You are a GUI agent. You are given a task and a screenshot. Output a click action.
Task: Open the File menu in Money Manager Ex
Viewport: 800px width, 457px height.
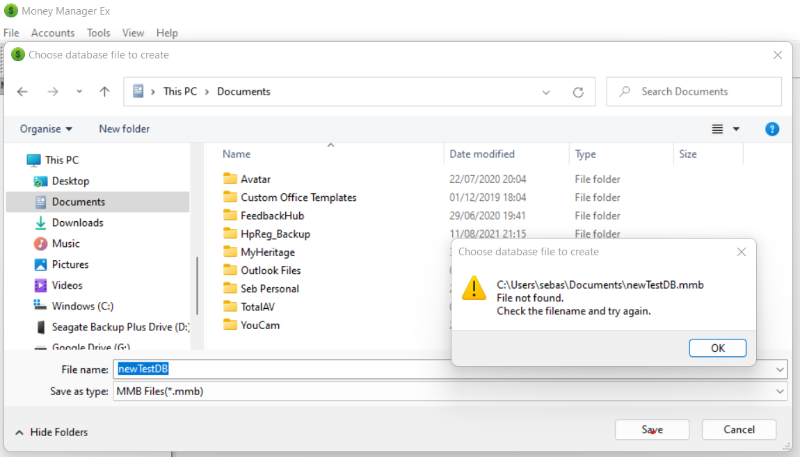(11, 33)
